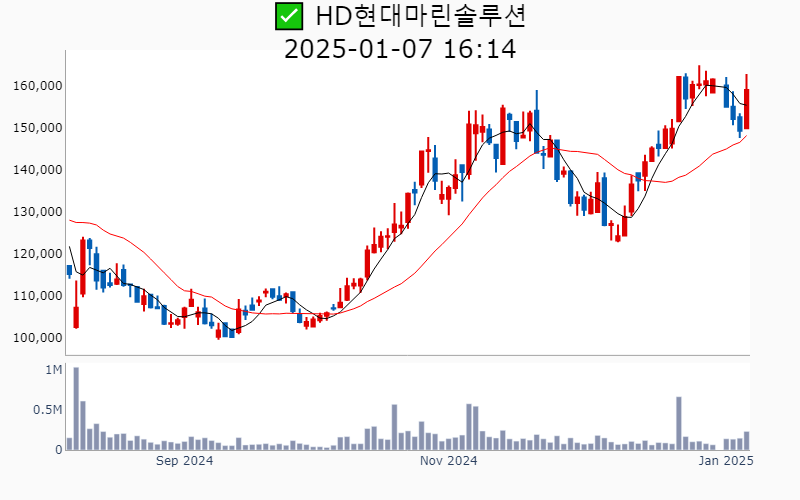800x500 pixels.
Task: Click the timestamp 2025-01-07 16:14
Action: pos(400,49)
